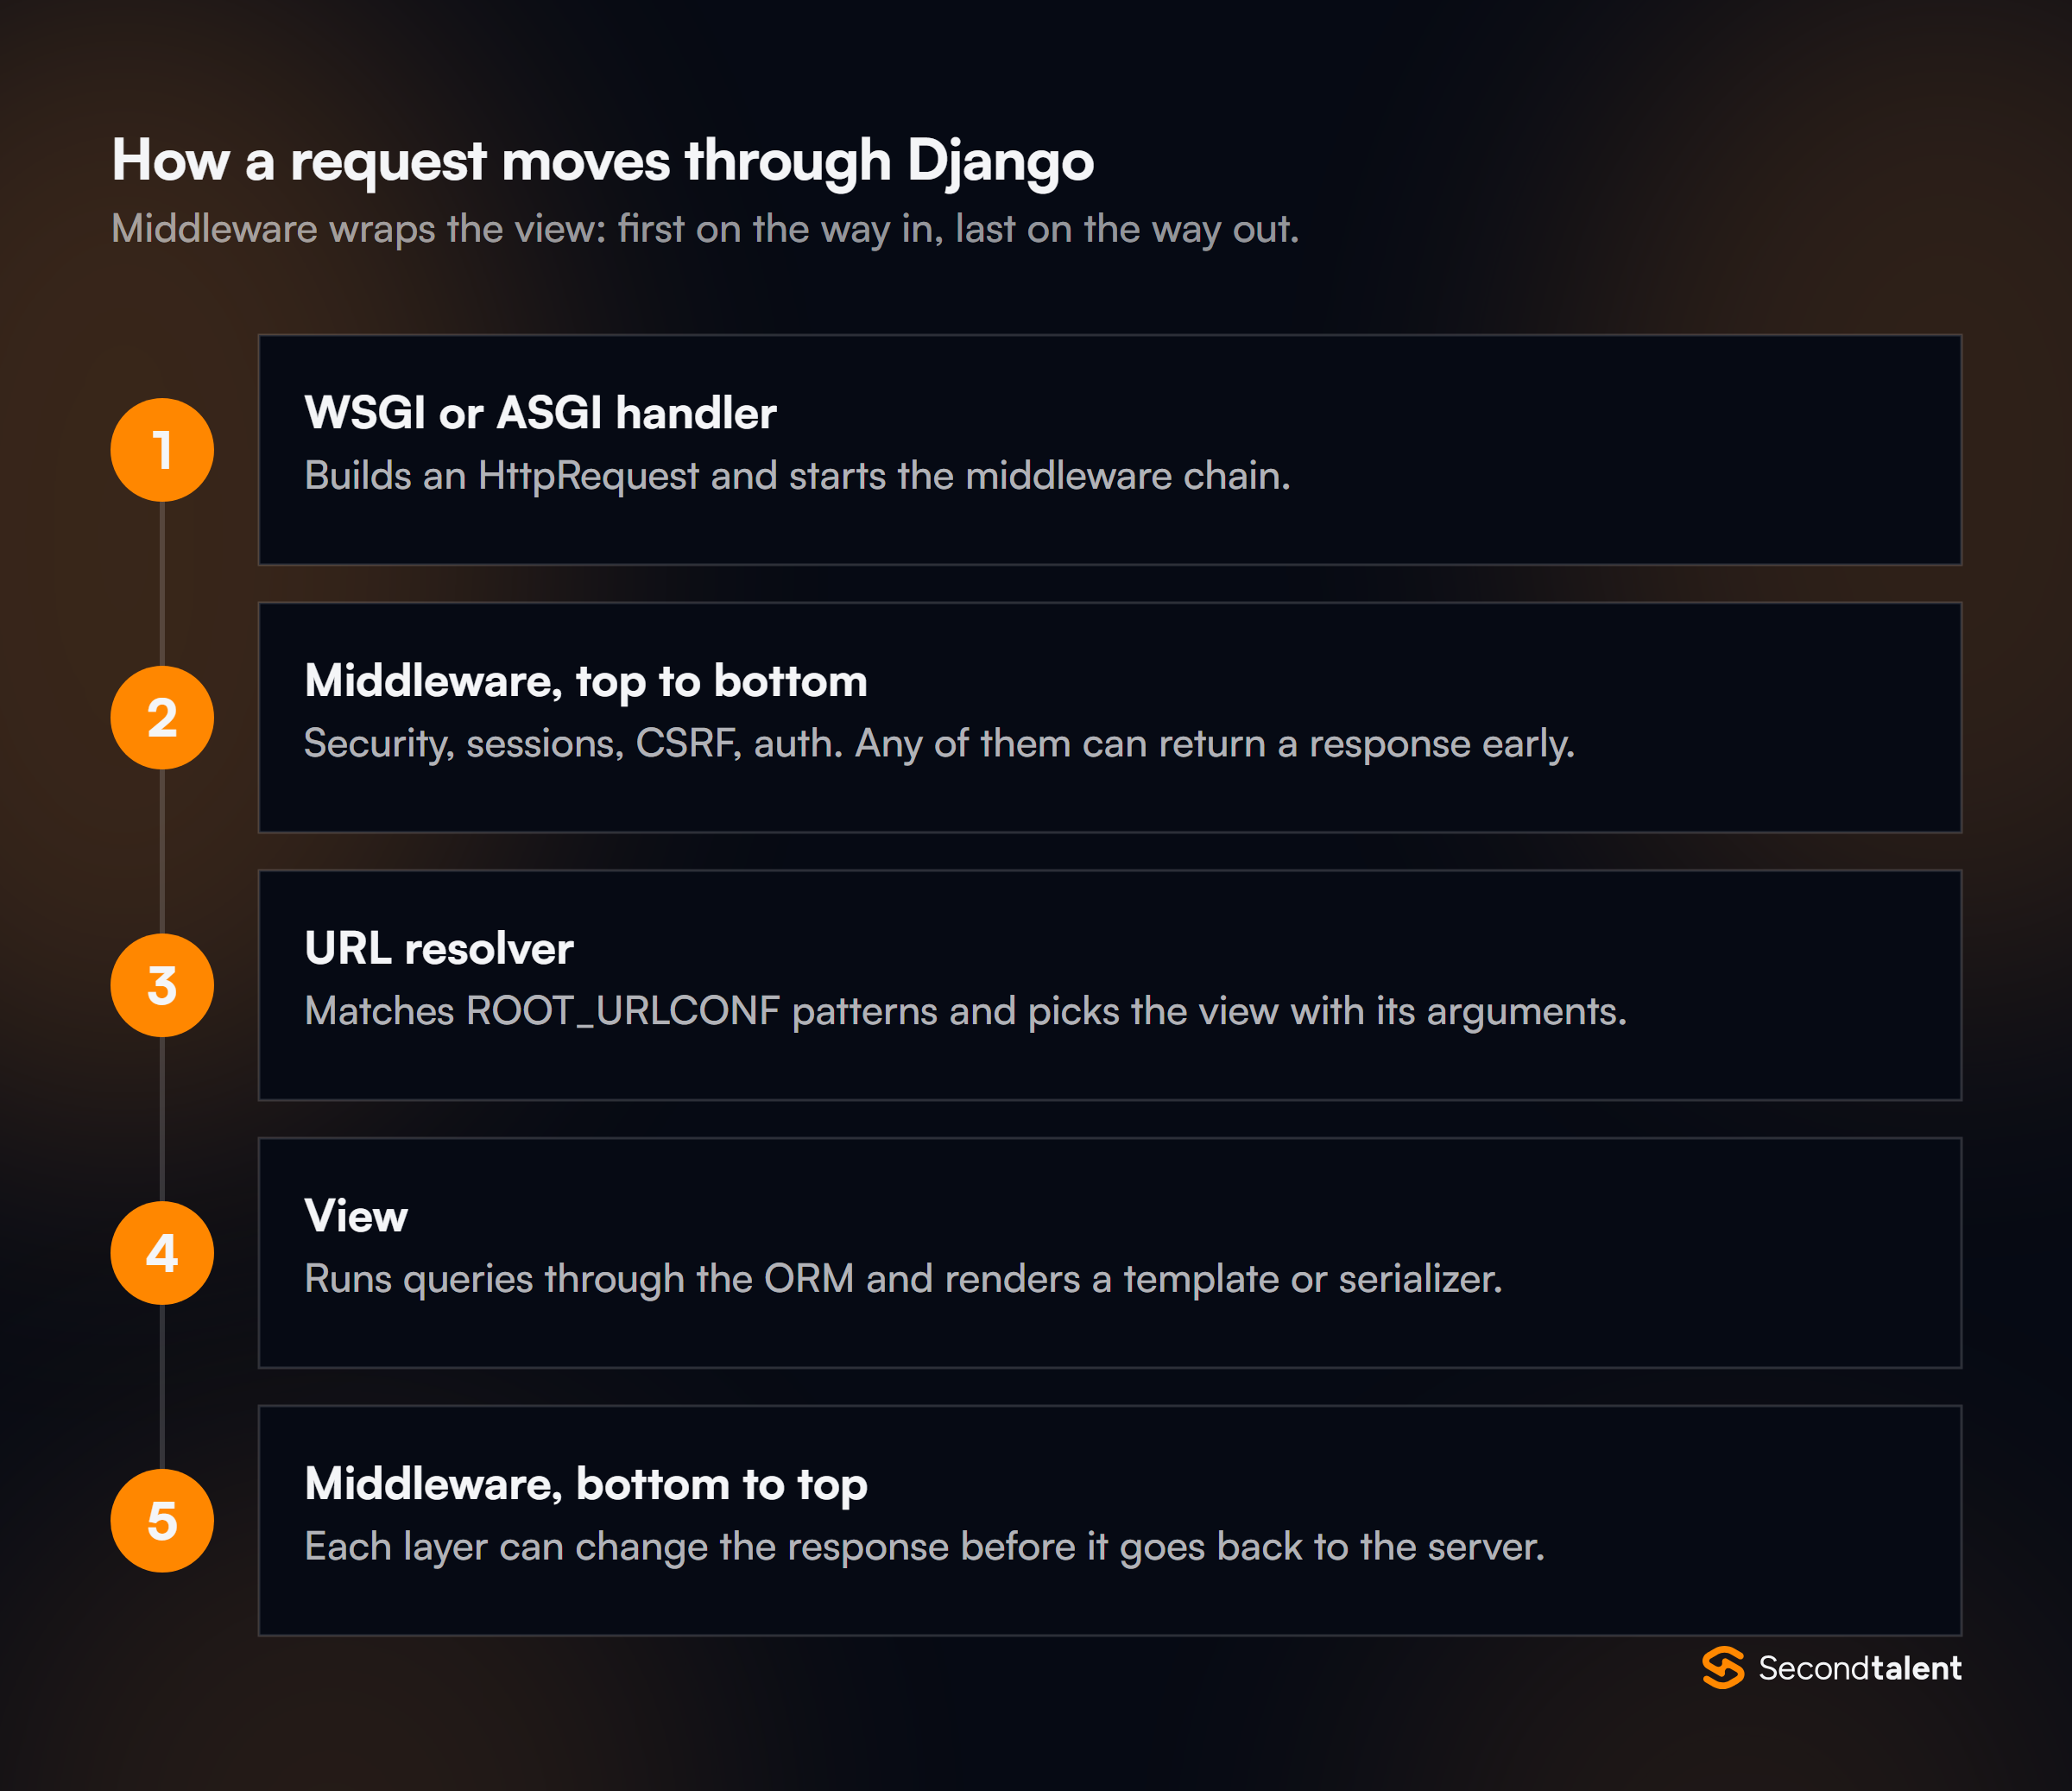Click the subtitle starting 'Middleware wraps the view'
Screen dimensions: 2072x1791
tap(705, 229)
